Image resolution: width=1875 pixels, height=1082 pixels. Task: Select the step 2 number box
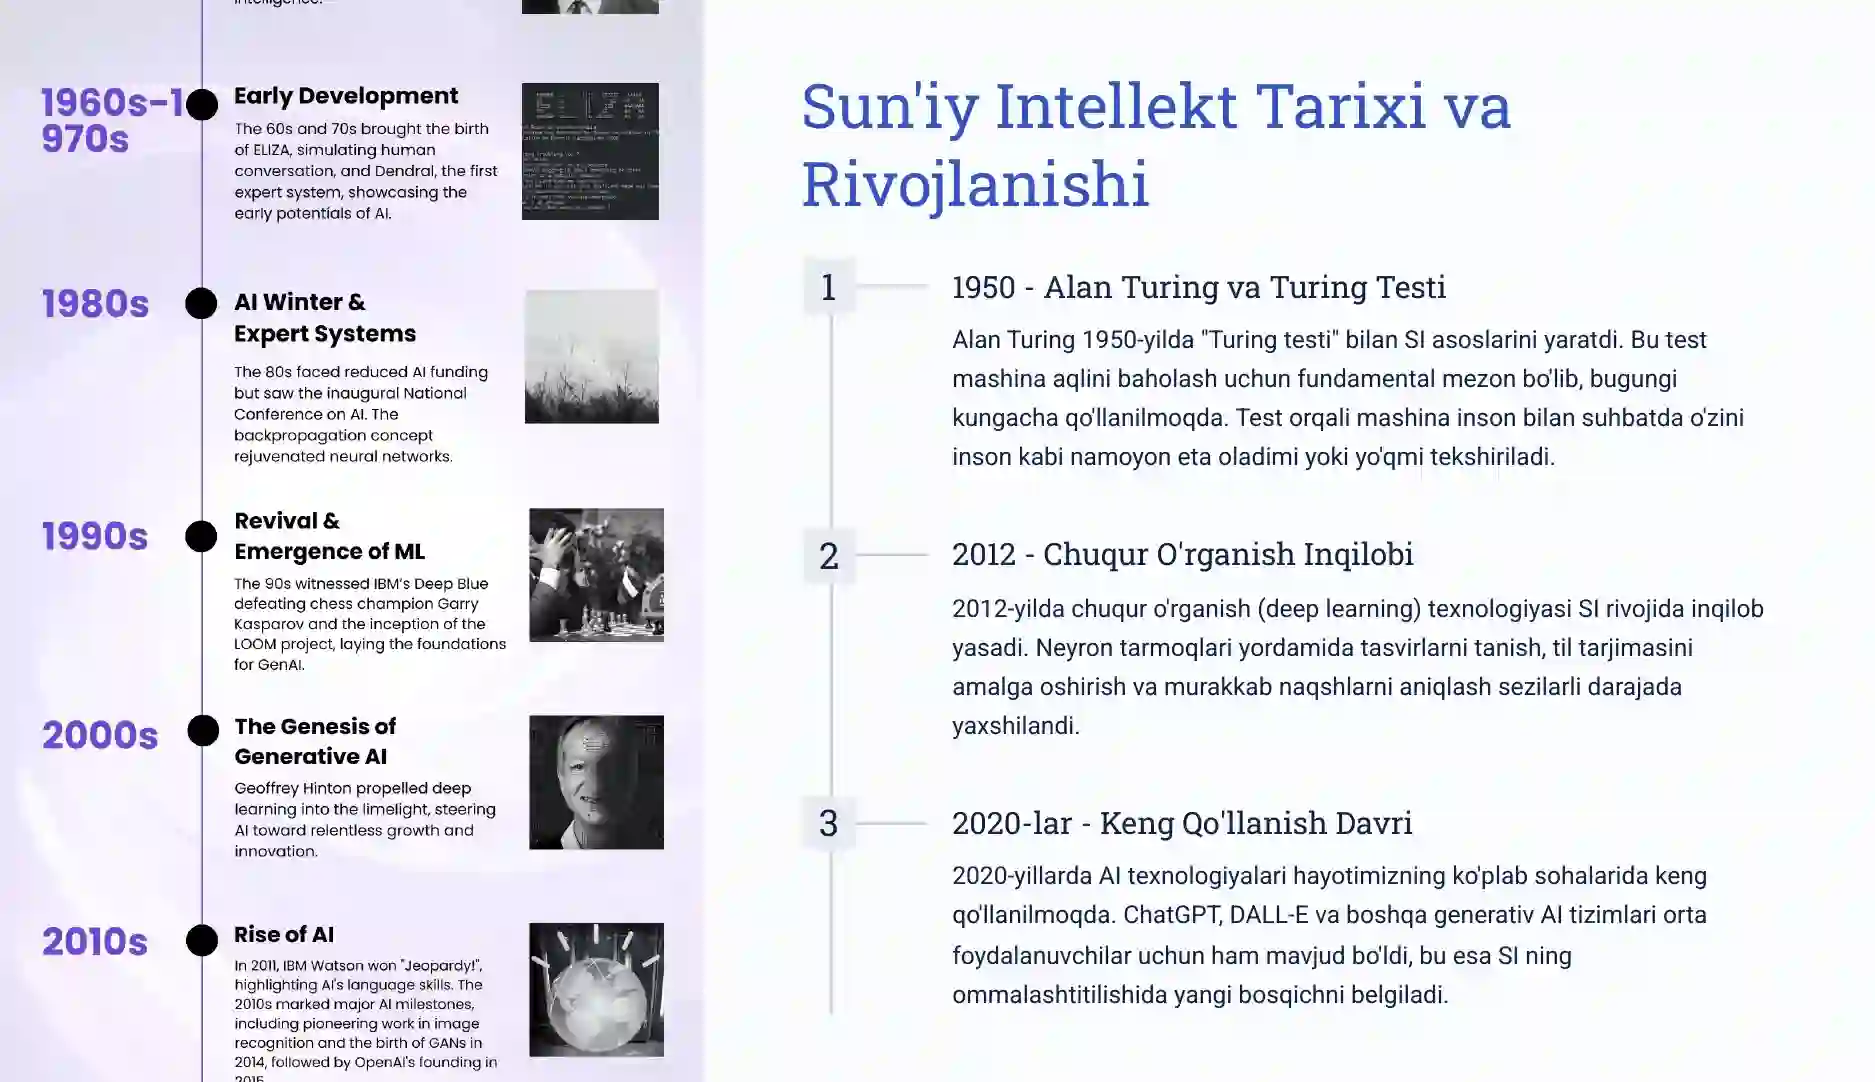tap(829, 555)
